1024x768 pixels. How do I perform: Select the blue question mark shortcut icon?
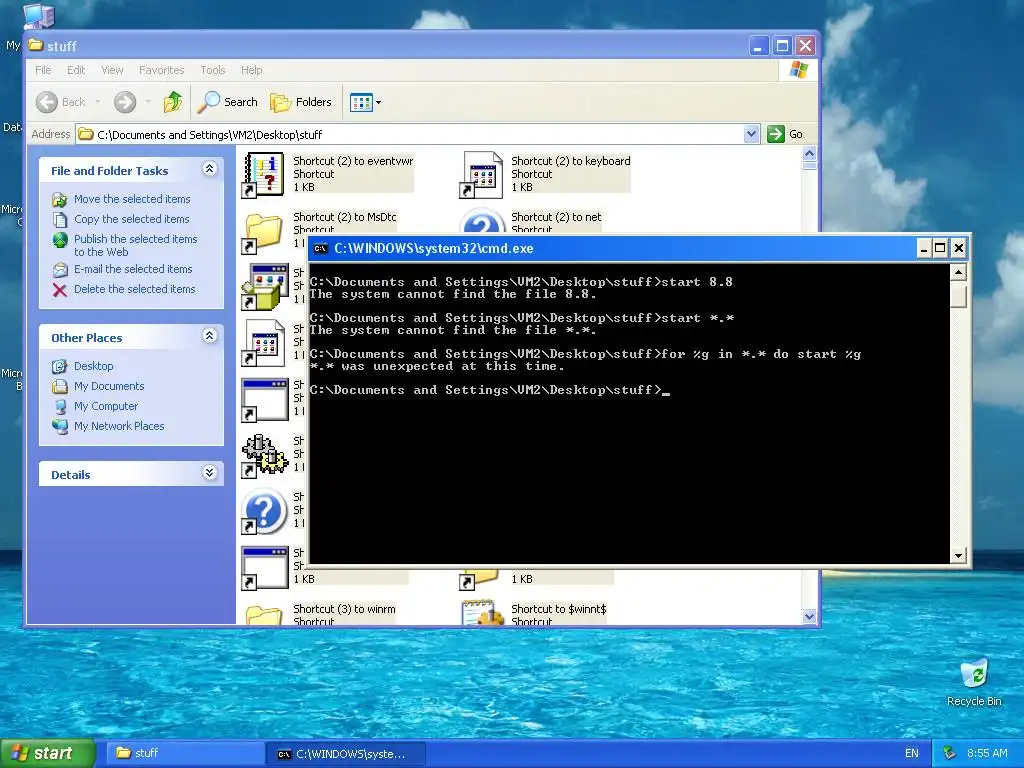(264, 511)
